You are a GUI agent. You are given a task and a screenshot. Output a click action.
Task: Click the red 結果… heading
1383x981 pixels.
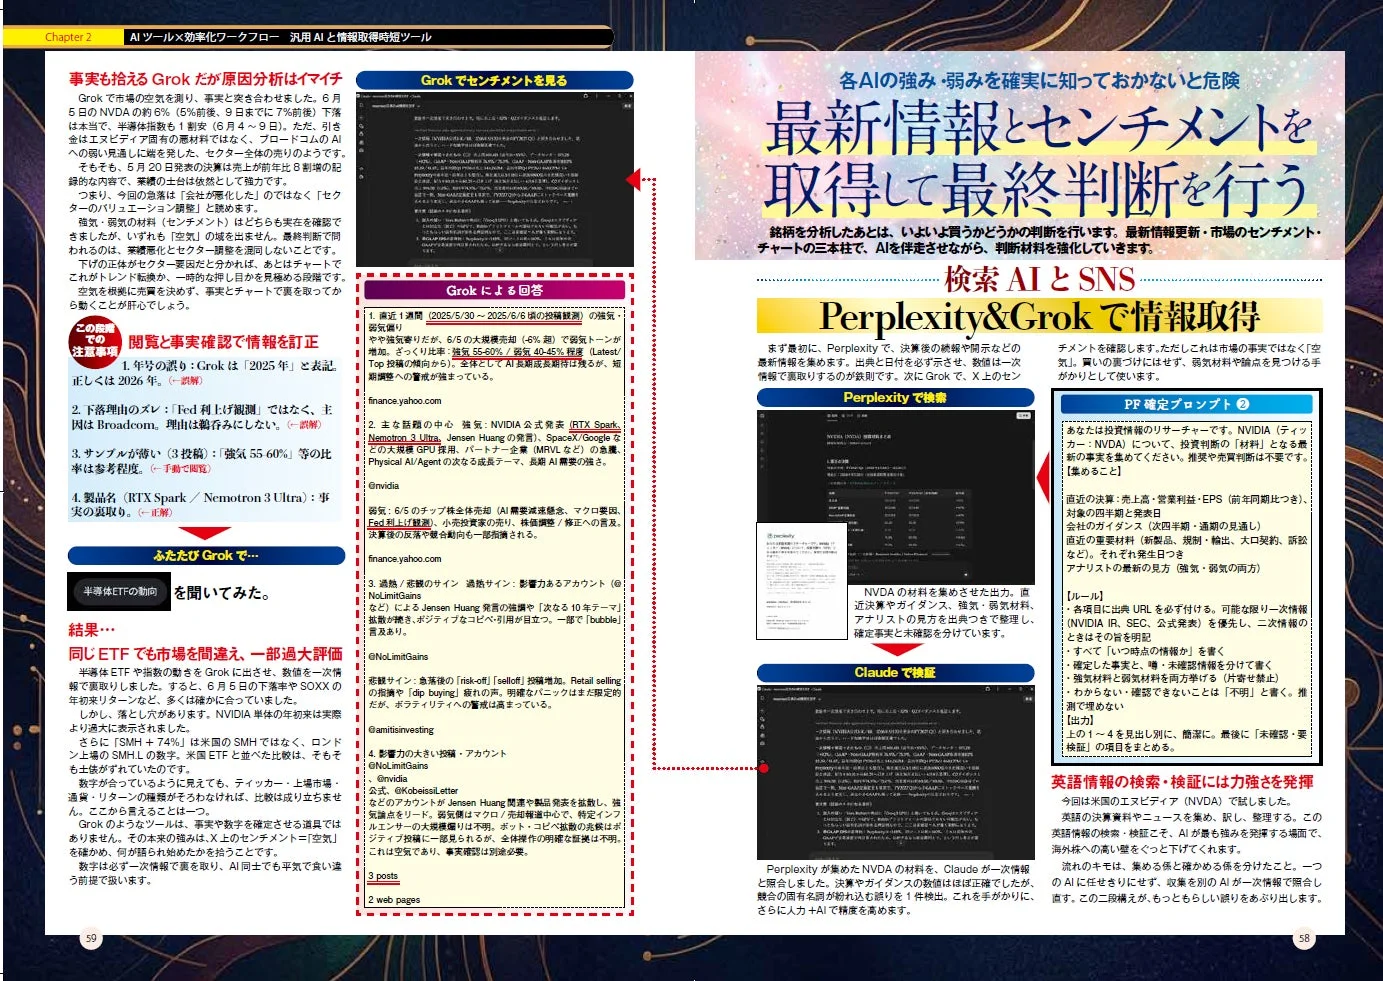(92, 629)
